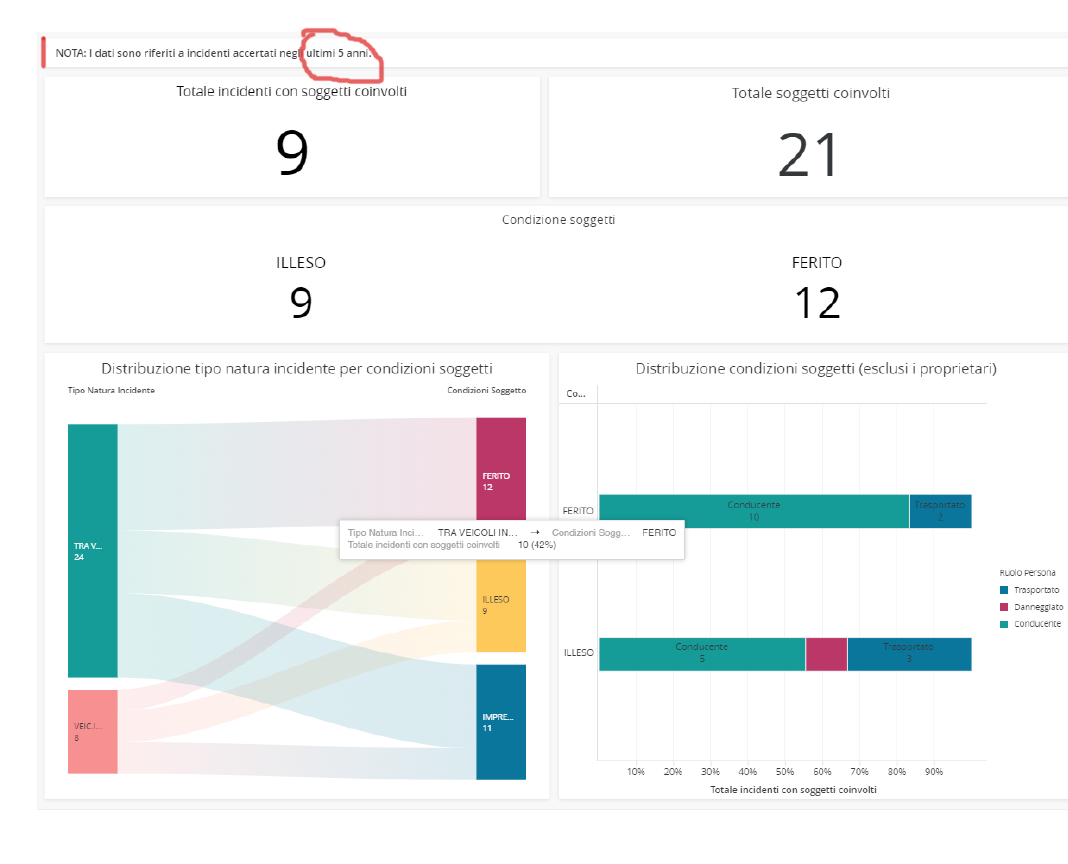The image size is (1068, 864).
Task: Click the teal Conducente legend swatch
Action: tap(1005, 623)
